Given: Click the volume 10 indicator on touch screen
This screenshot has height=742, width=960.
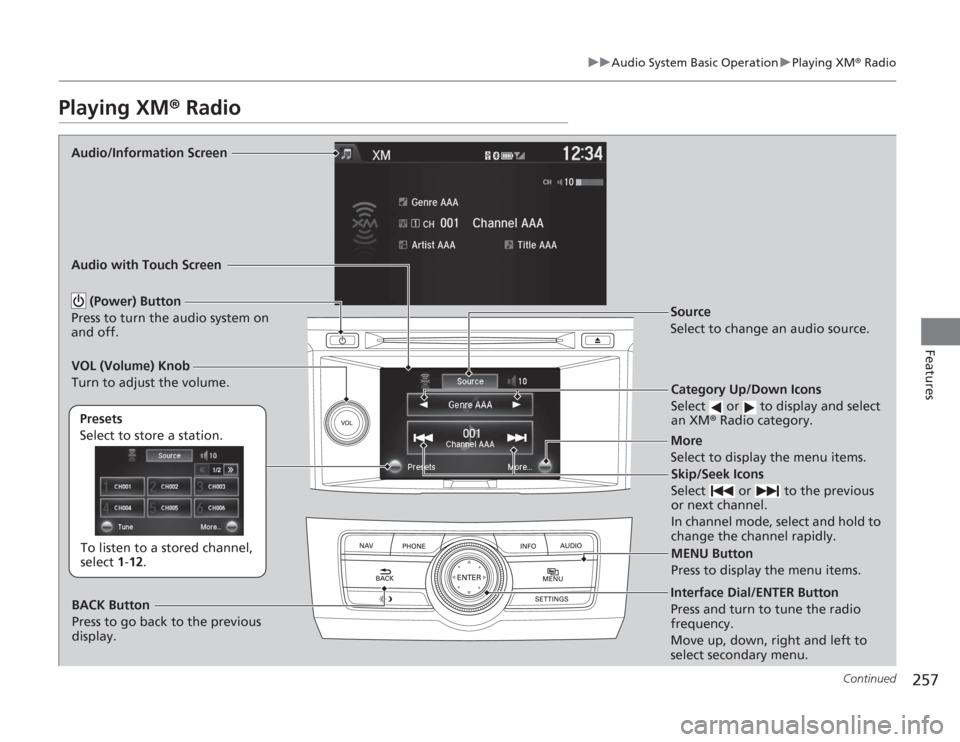Looking at the screenshot, I should [517, 381].
